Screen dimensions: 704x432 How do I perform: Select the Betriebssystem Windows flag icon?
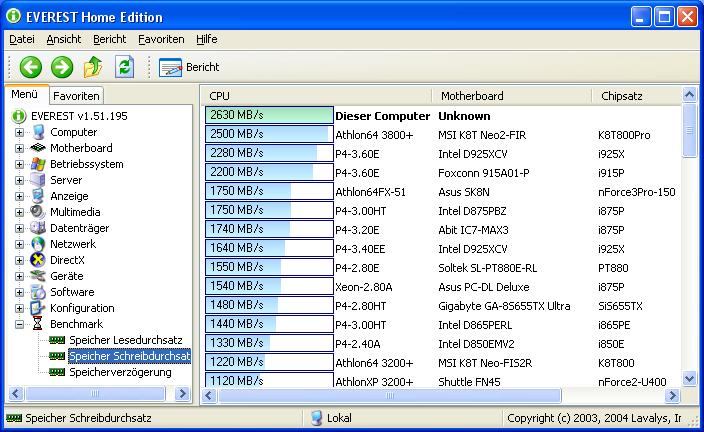(38, 164)
